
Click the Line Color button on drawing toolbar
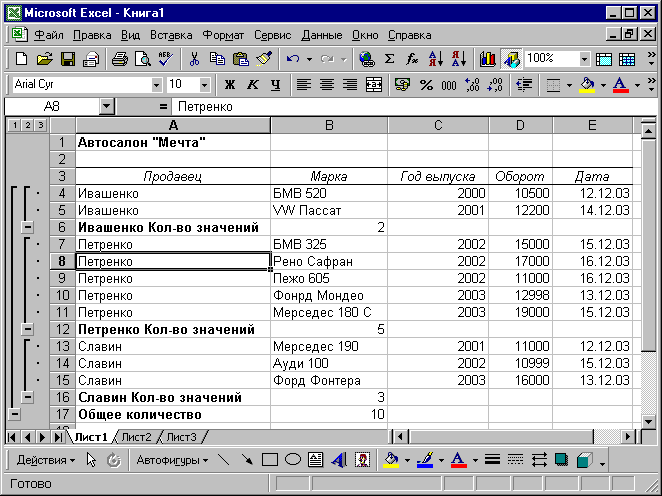[x=425, y=460]
